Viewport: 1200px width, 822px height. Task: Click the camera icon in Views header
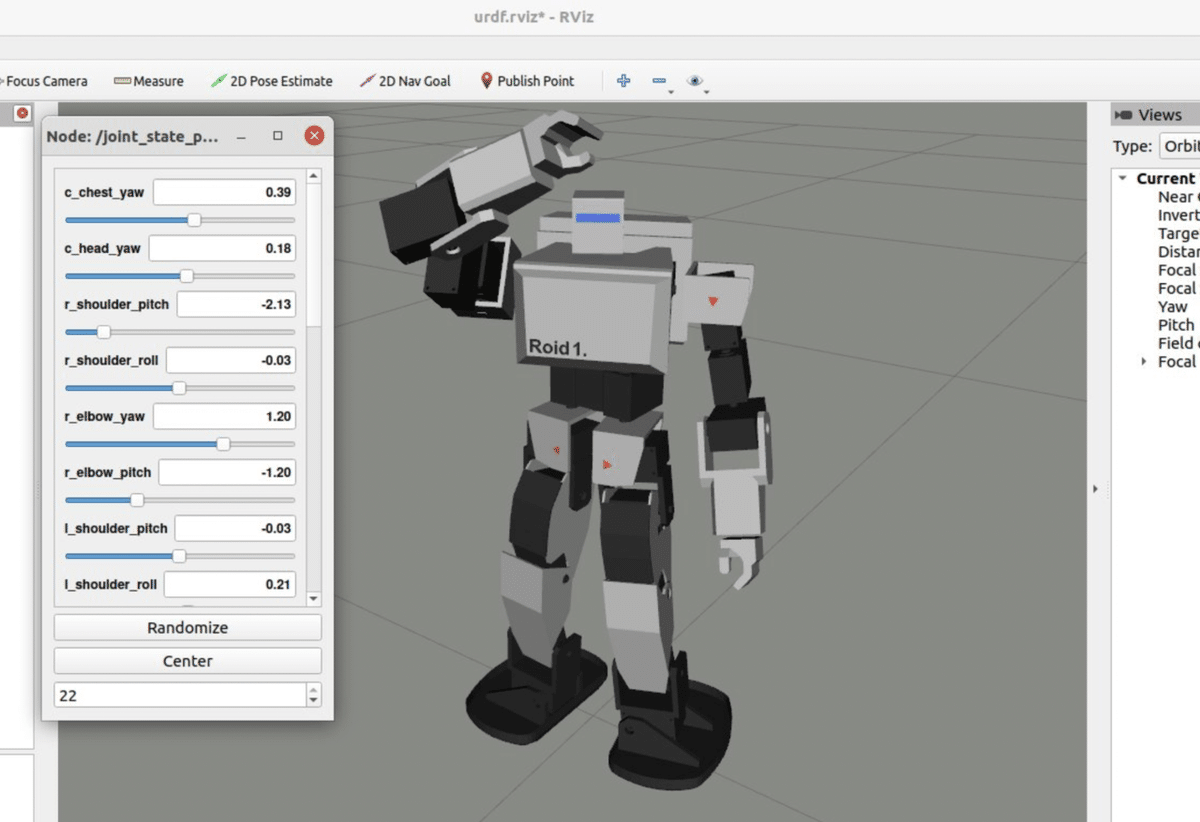(1123, 115)
